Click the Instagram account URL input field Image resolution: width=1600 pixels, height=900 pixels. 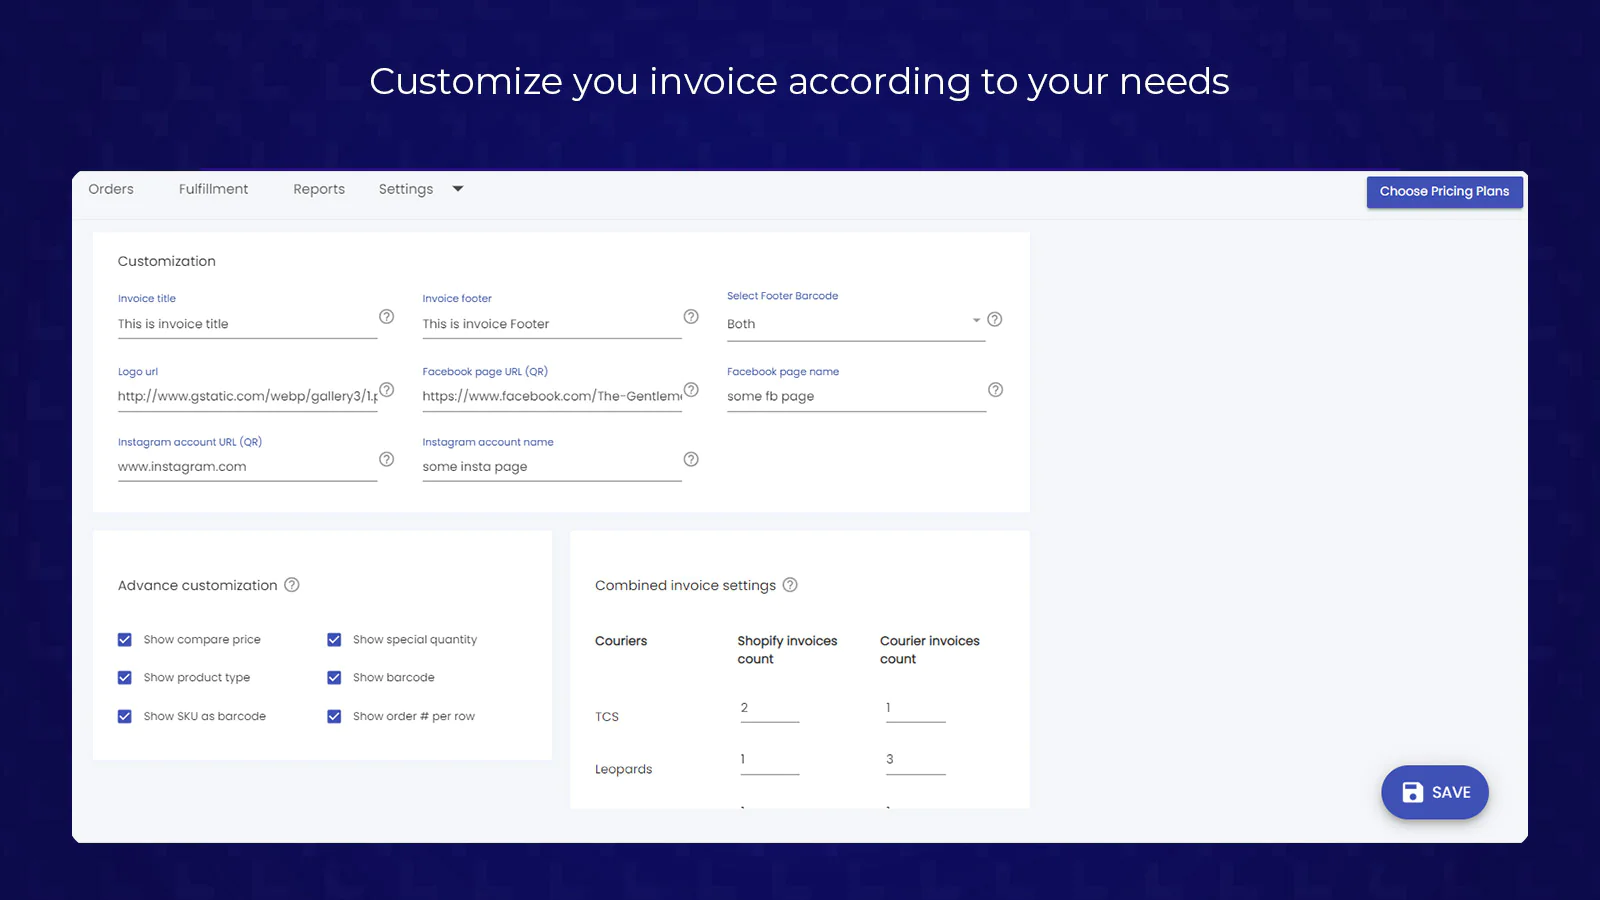(x=247, y=467)
